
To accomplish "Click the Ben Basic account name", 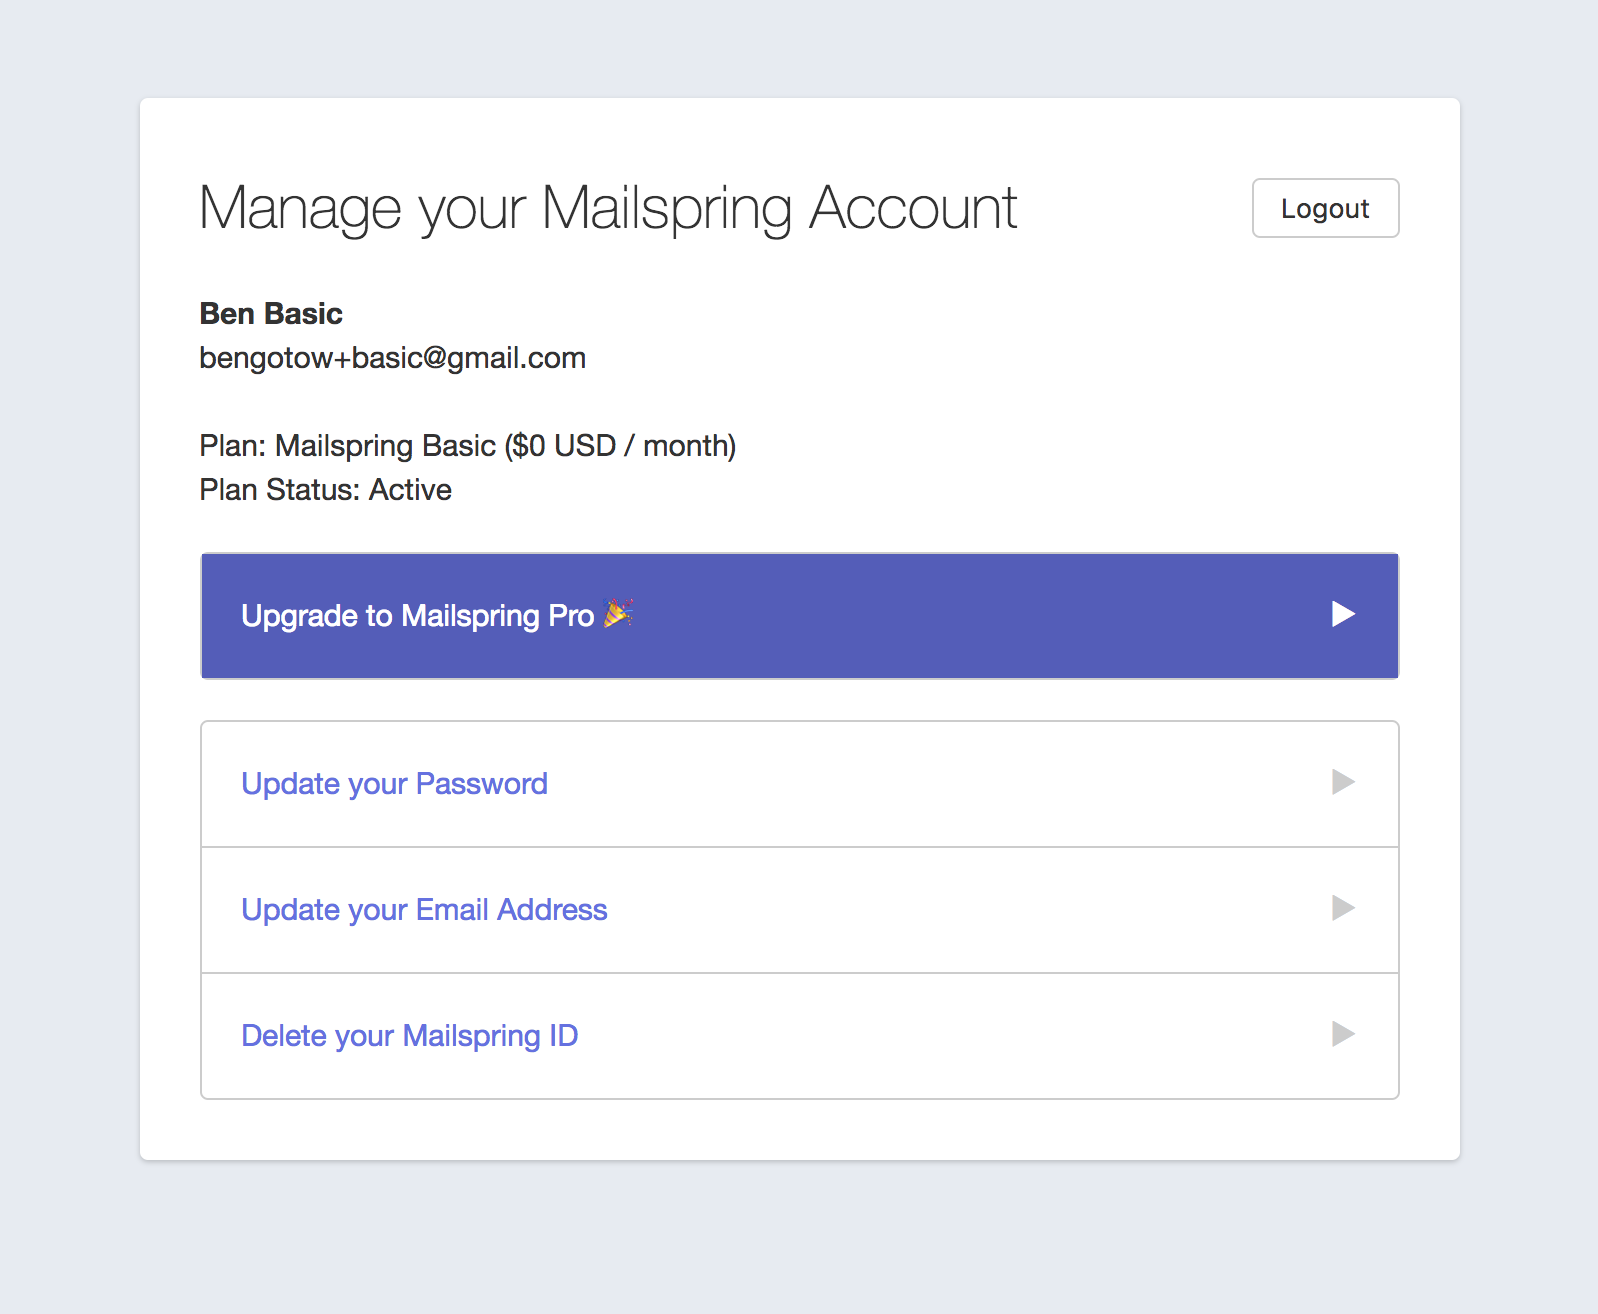I will (x=271, y=314).
